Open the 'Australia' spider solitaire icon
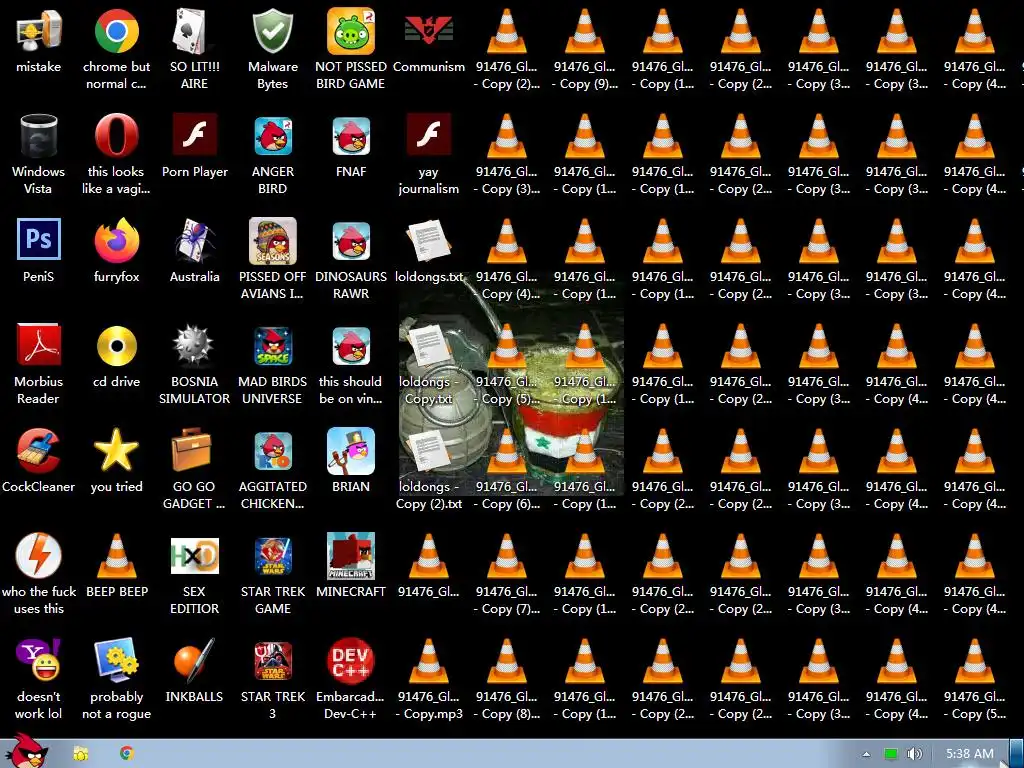 click(x=195, y=240)
